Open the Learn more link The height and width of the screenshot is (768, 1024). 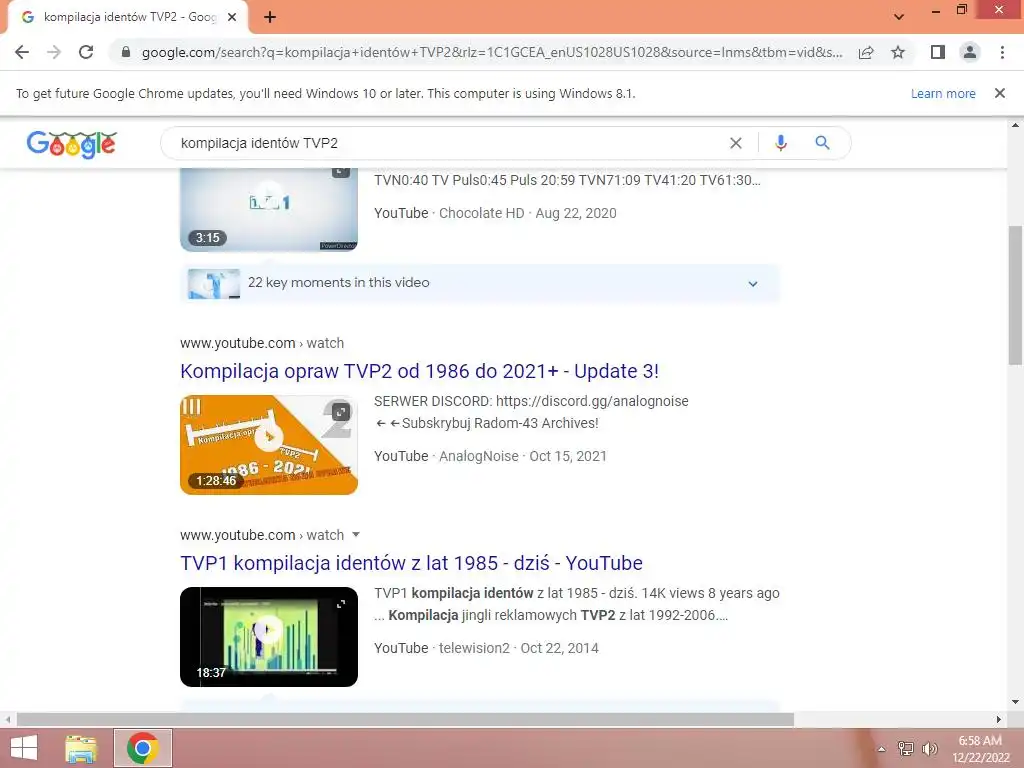tap(943, 93)
